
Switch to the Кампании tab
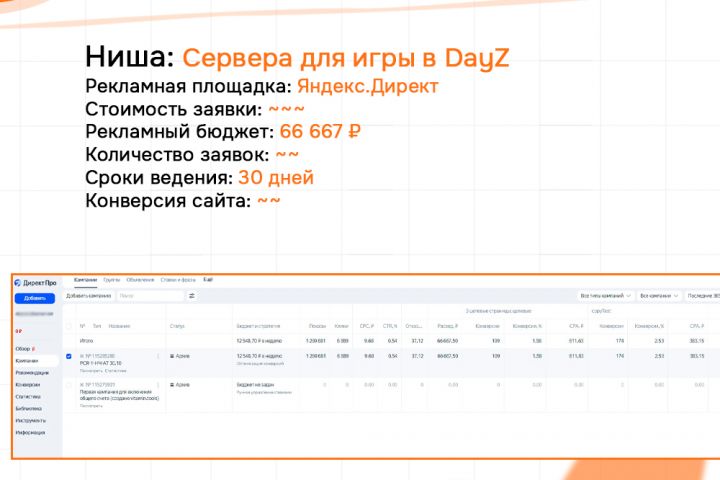(x=85, y=280)
